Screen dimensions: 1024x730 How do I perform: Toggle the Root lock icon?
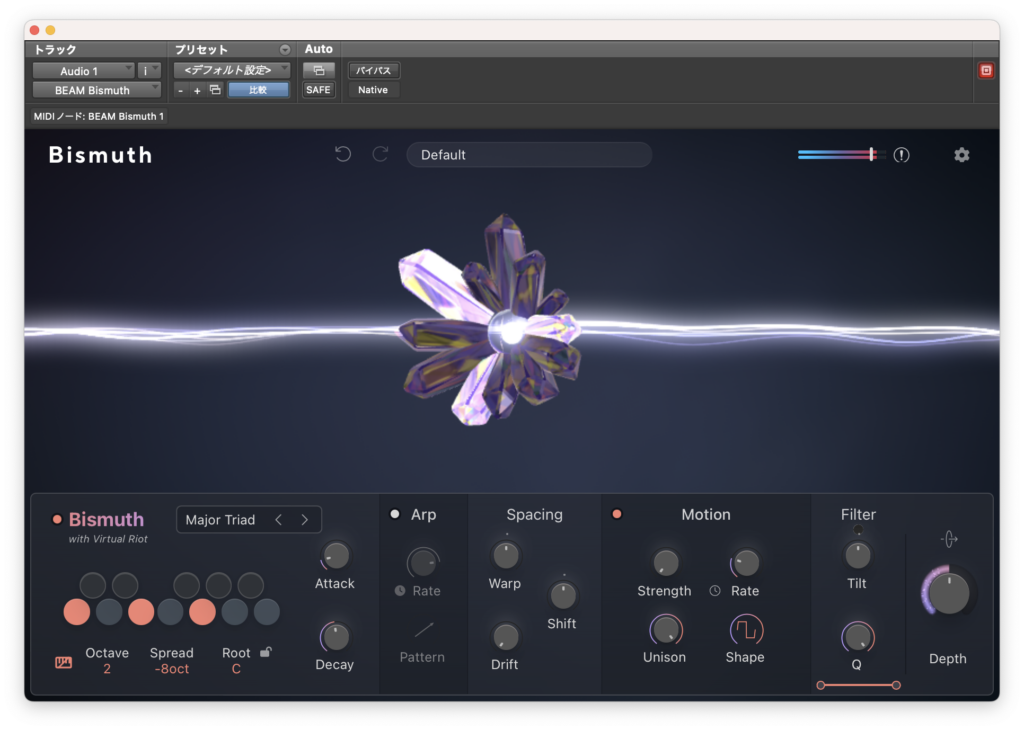tap(266, 652)
